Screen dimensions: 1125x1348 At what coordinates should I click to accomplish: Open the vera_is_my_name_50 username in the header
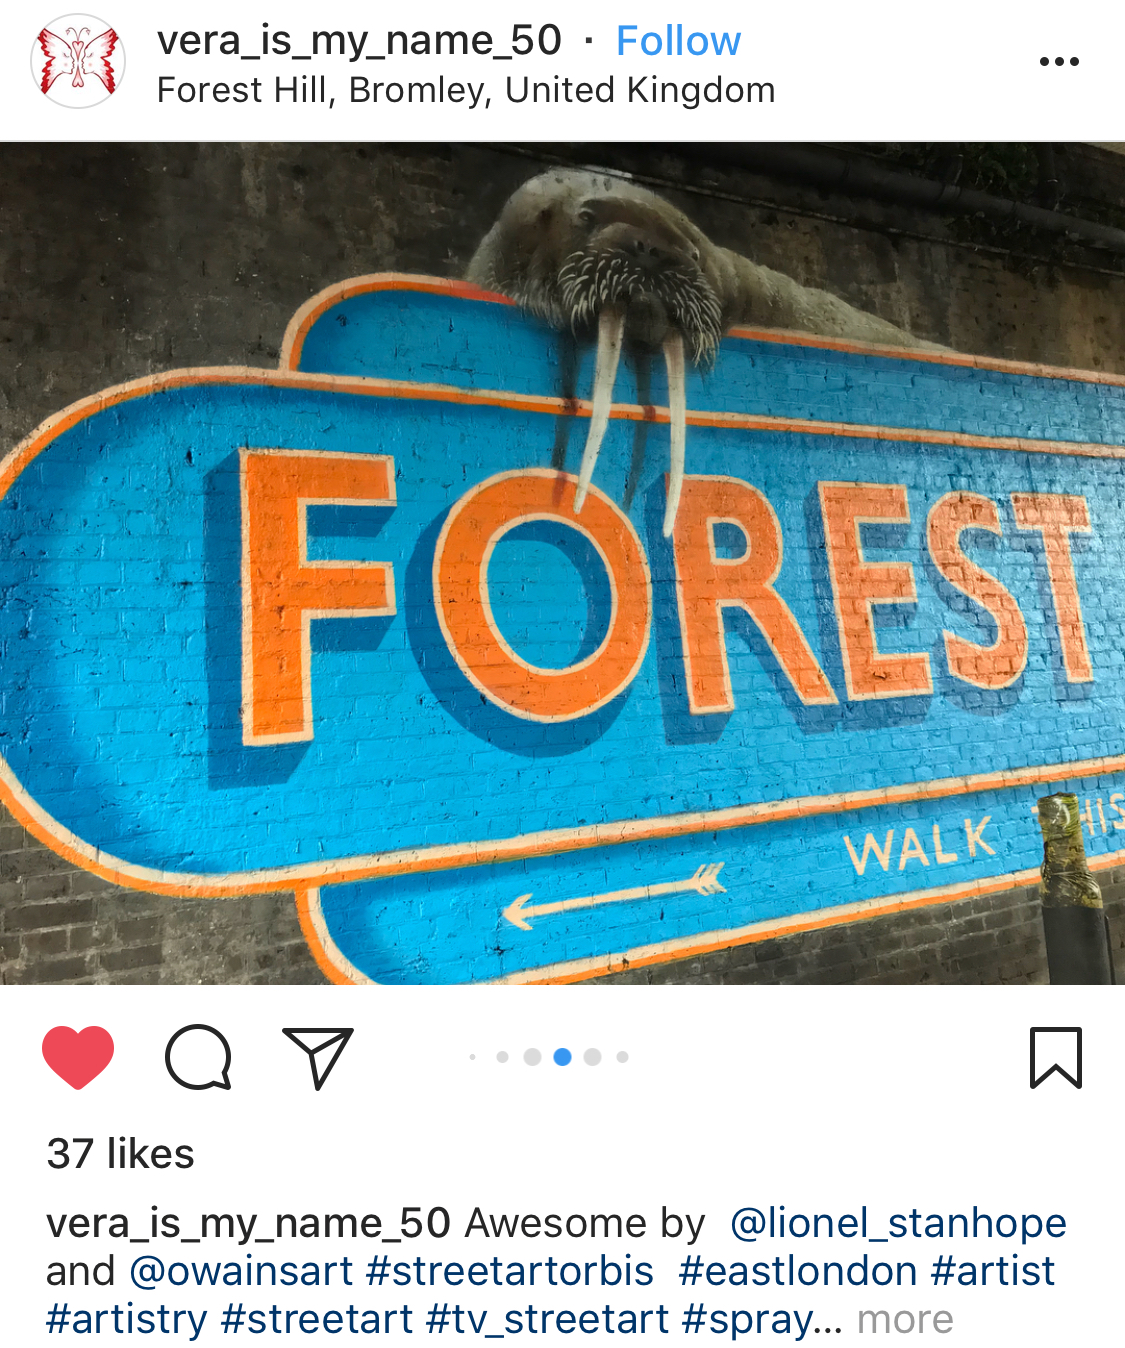(359, 41)
